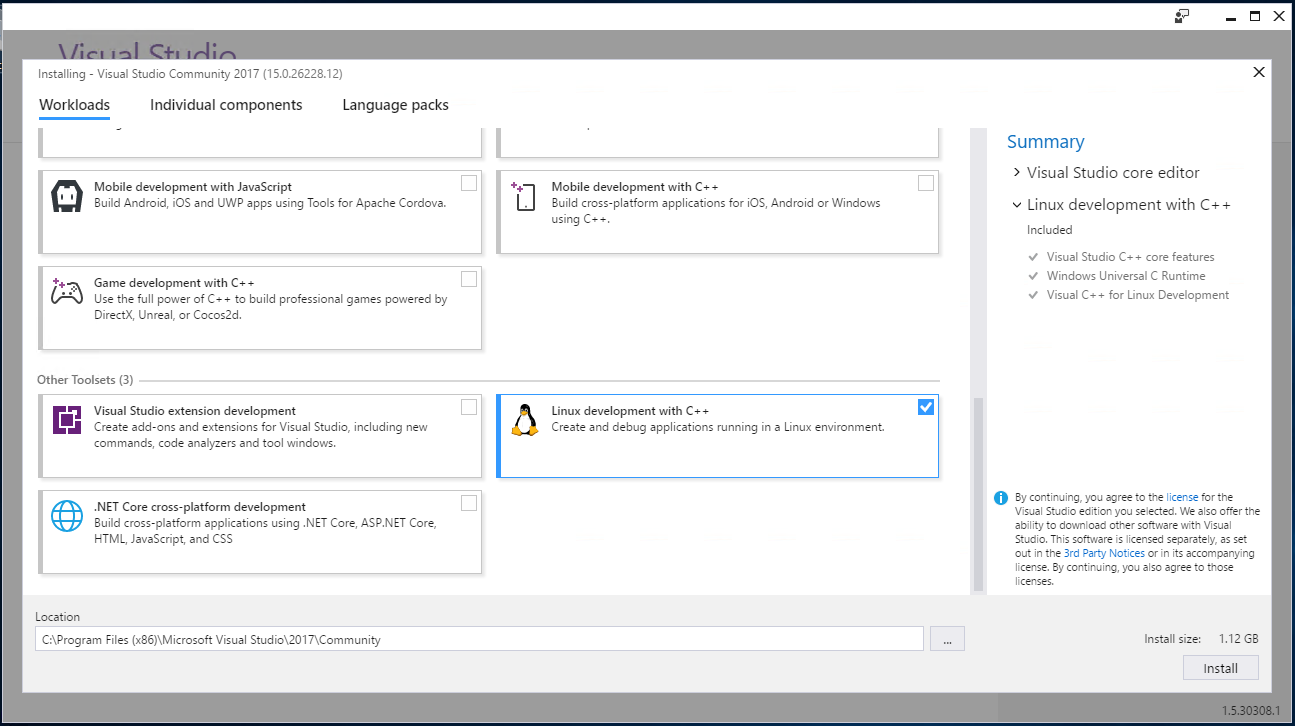Click the Linux penguin icon

tap(524, 420)
